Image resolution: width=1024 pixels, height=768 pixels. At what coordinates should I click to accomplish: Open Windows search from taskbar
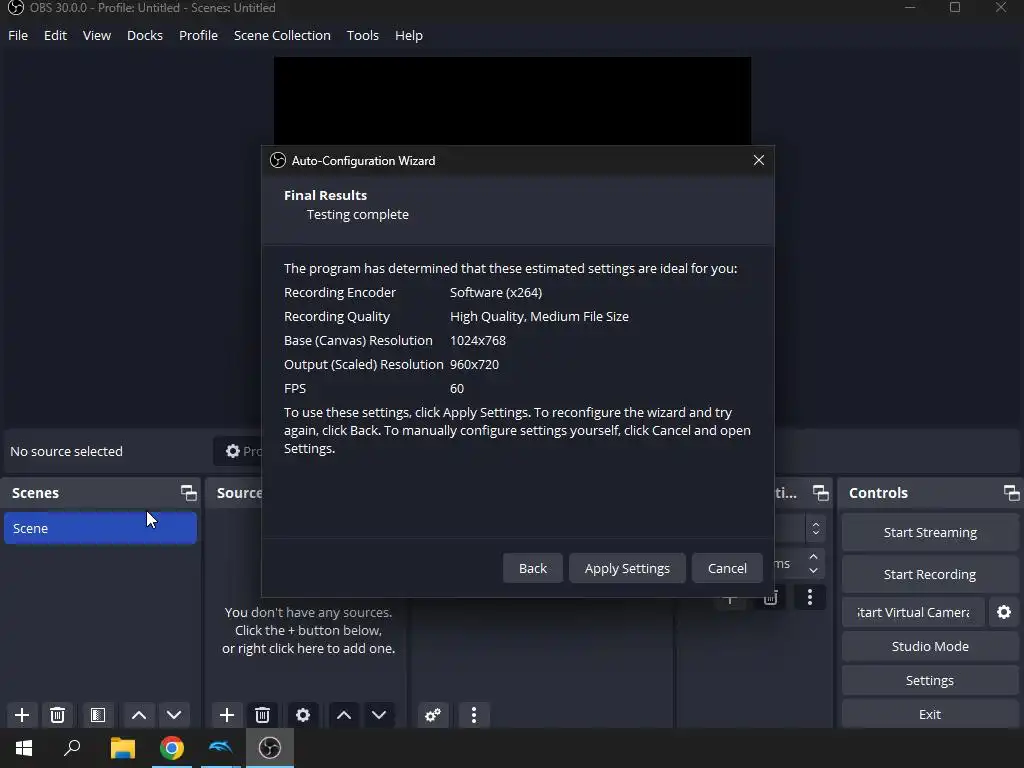pos(72,748)
